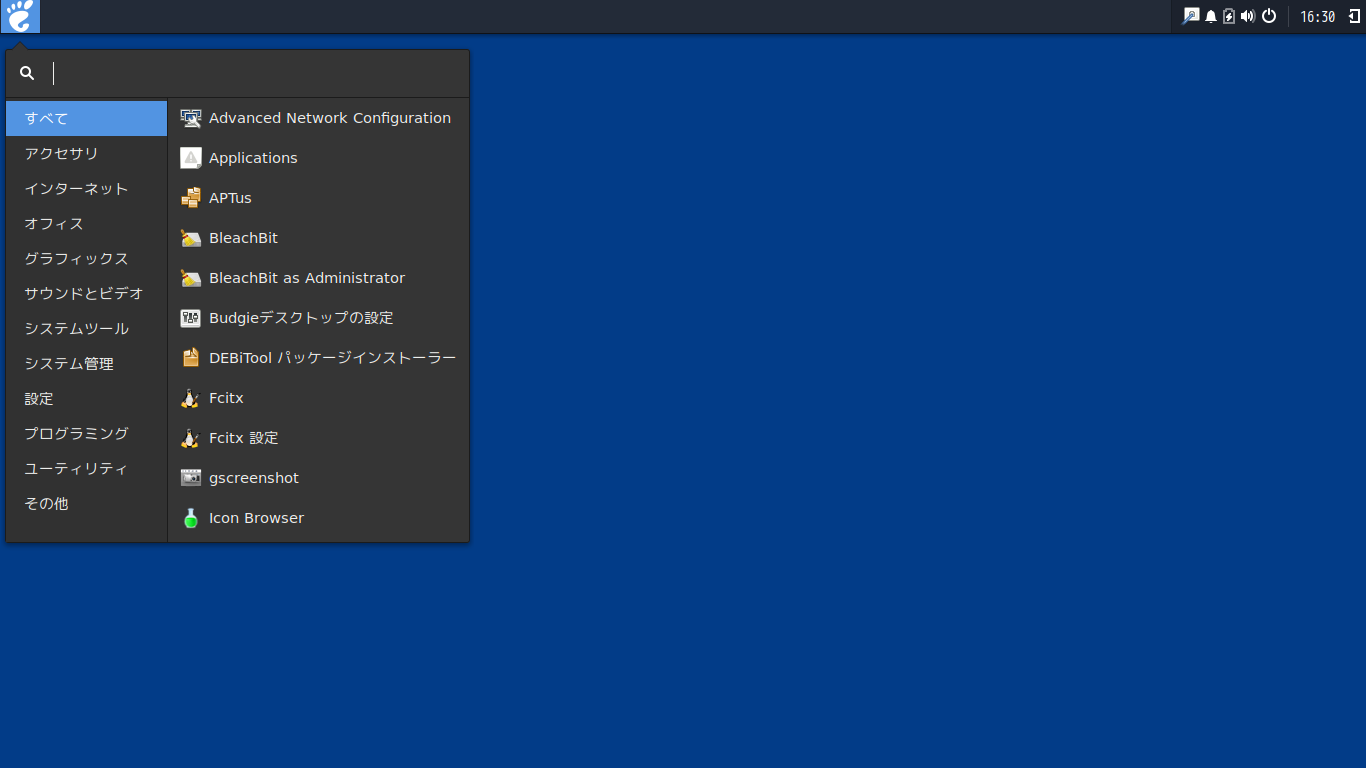Image resolution: width=1366 pixels, height=768 pixels.
Task: Click the Fcitx penguin icon
Action: (x=190, y=398)
